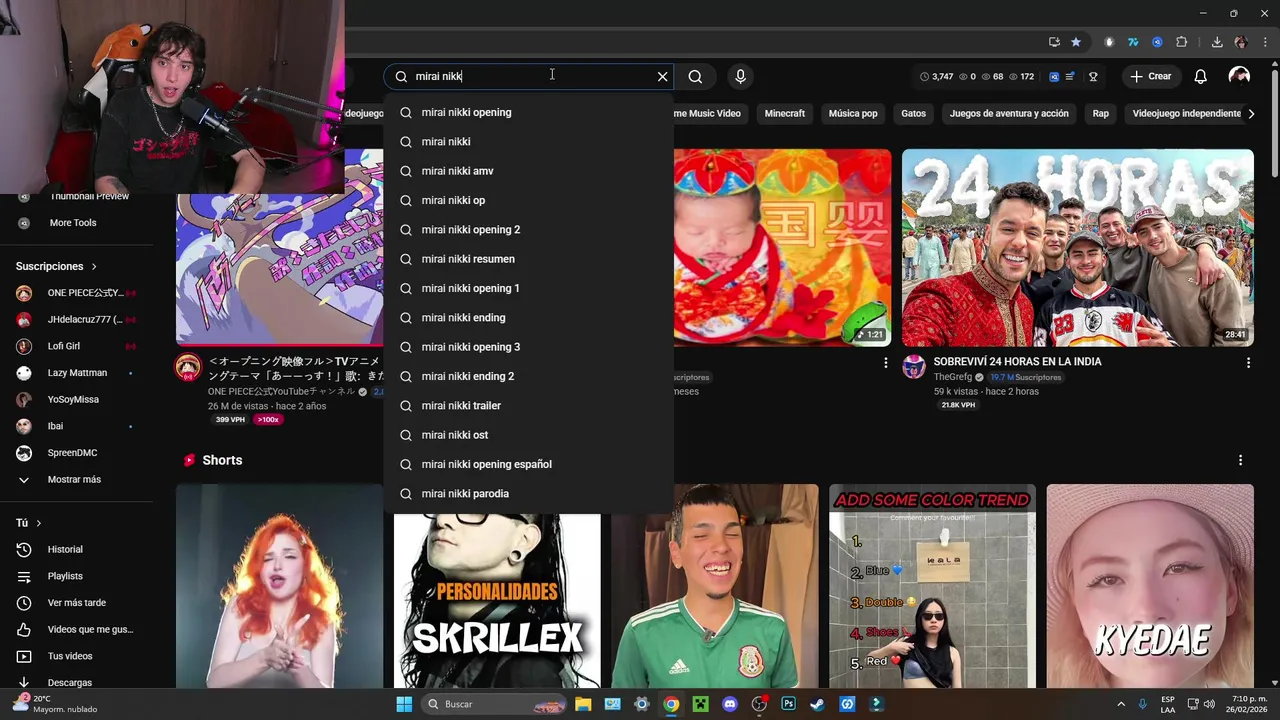Image resolution: width=1280 pixels, height=720 pixels.
Task: Click the blue vidIQ icon in the YouTube stats bar
Action: (1054, 76)
